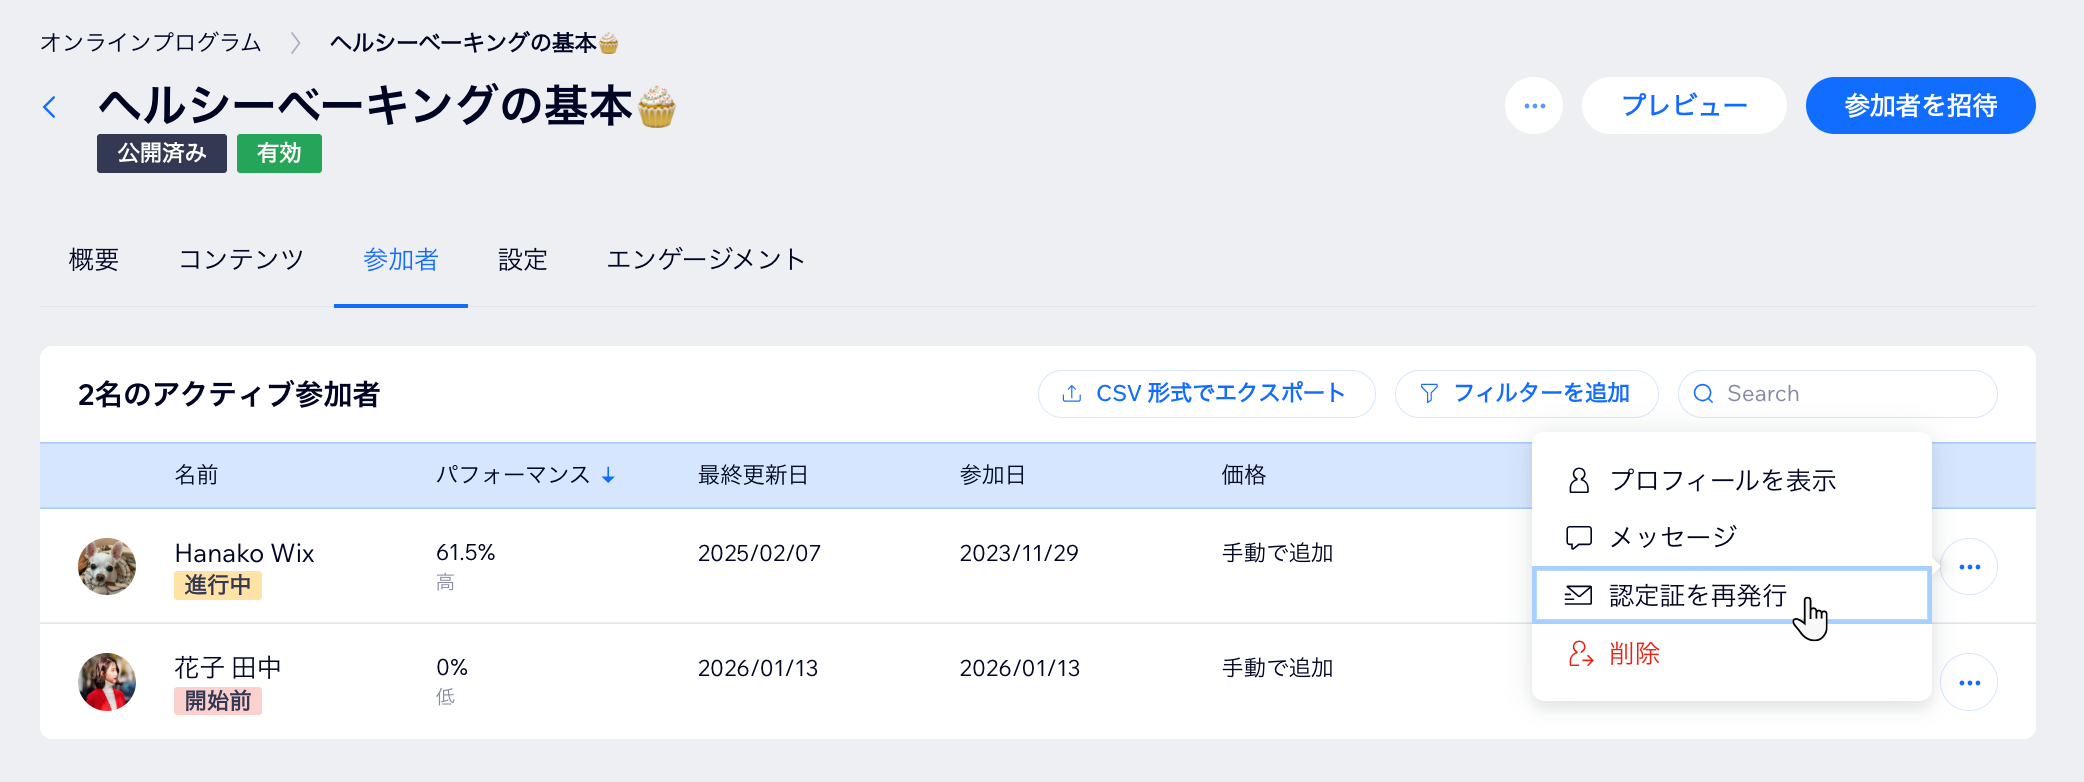The height and width of the screenshot is (782, 2084).
Task: Select プロフィールを表示 in the context menu
Action: [1722, 481]
